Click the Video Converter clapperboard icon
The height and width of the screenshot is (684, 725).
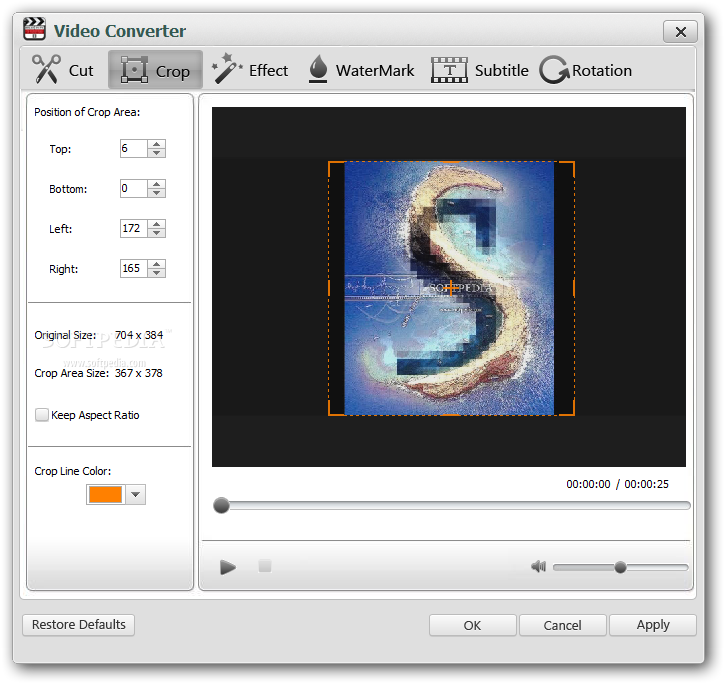(34, 29)
